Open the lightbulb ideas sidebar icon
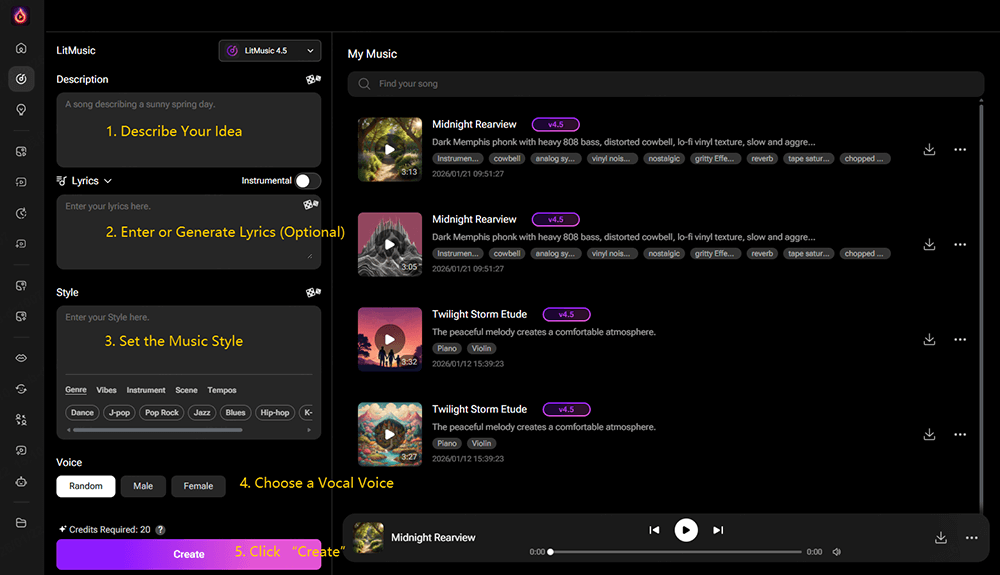The width and height of the screenshot is (1000, 575). (21, 110)
